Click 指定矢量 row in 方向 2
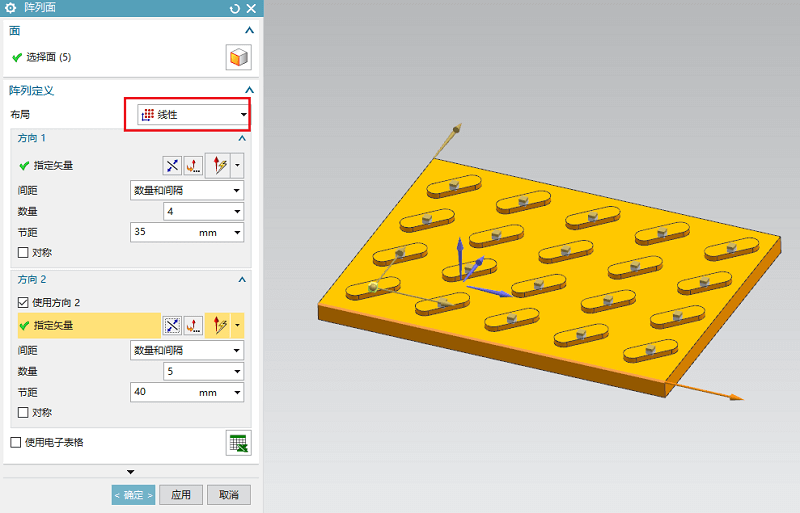Viewport: 800px width, 513px height. tap(89, 325)
